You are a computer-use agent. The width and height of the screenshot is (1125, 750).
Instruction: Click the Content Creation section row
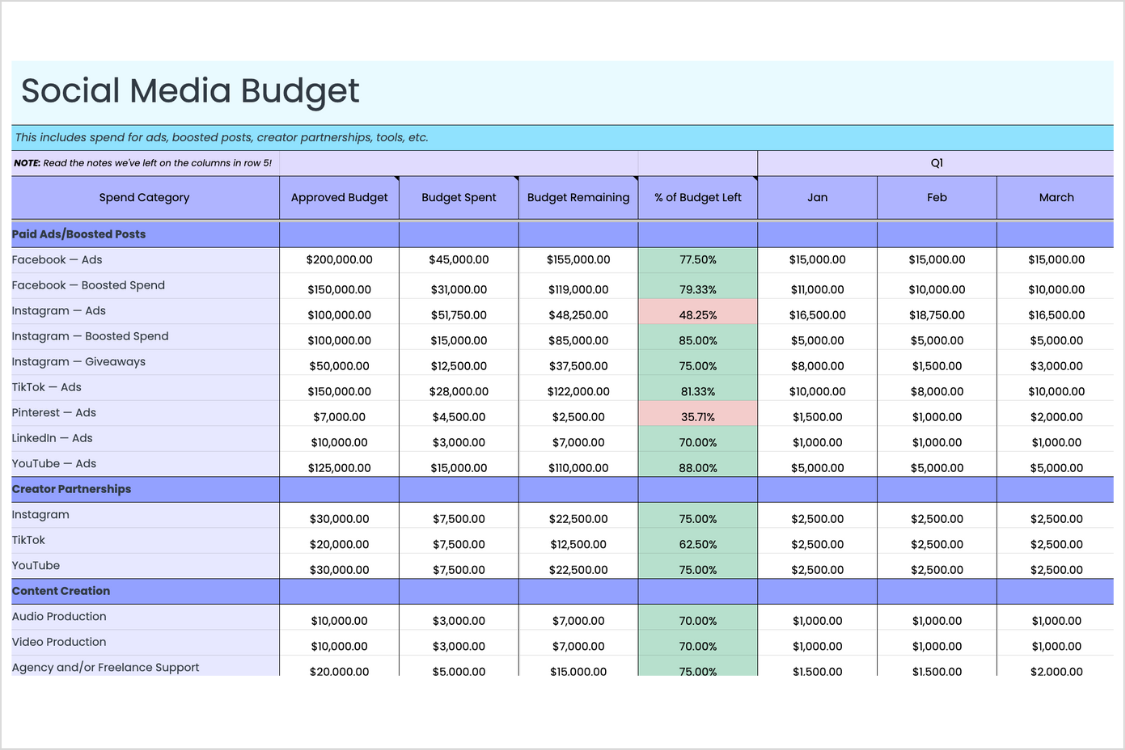tap(562, 591)
